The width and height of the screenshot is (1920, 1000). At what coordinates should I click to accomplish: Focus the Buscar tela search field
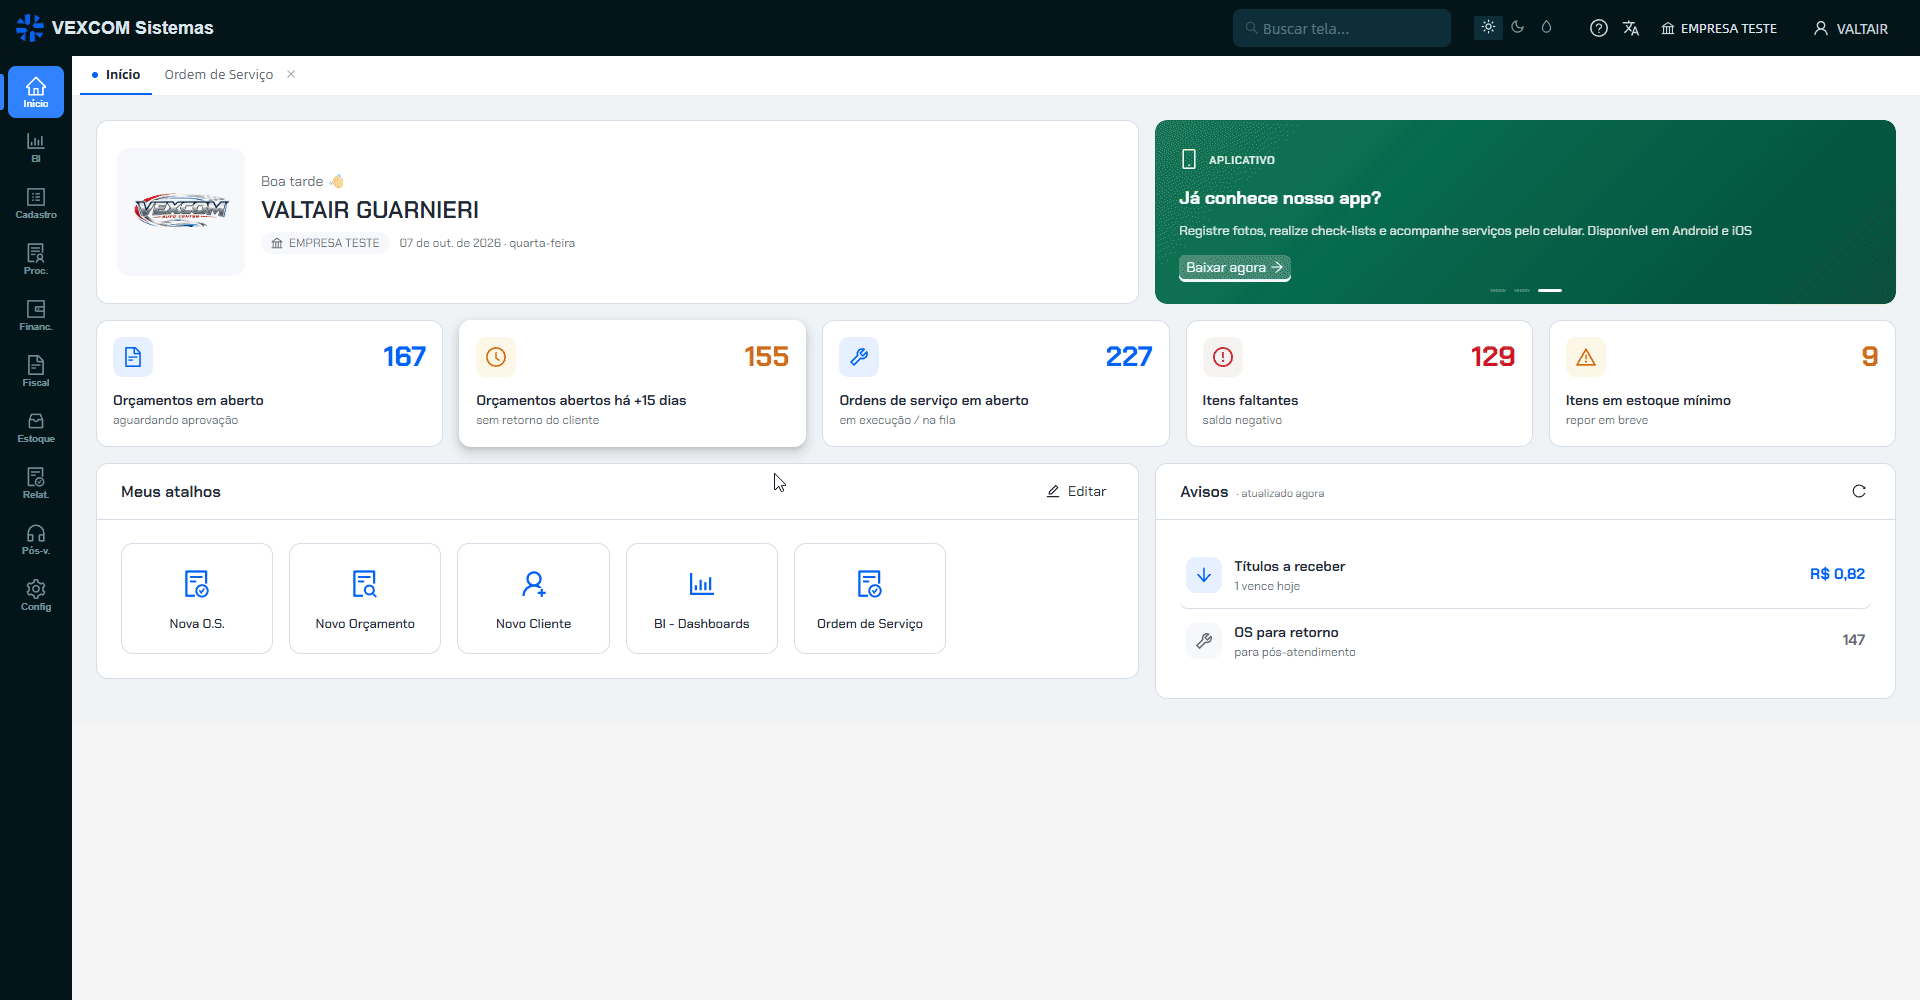pos(1342,28)
